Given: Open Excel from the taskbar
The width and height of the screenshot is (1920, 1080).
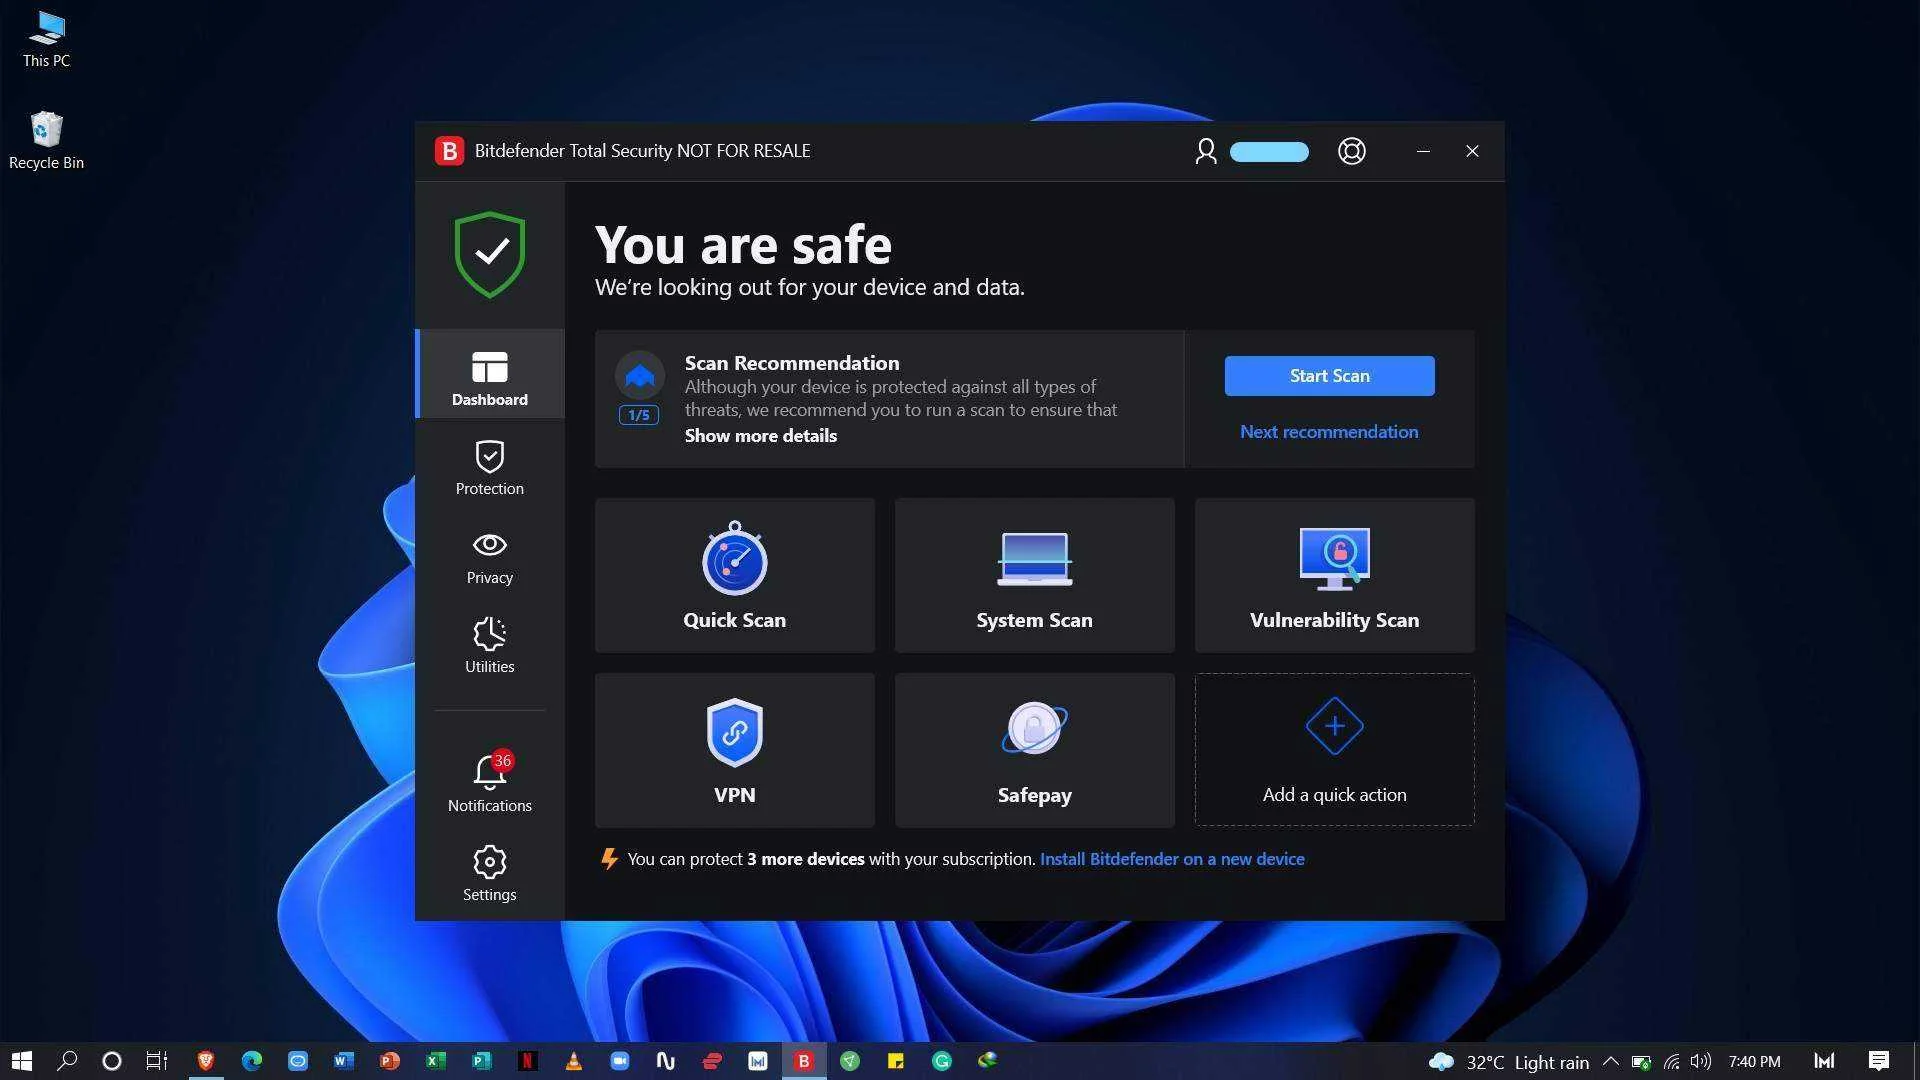Looking at the screenshot, I should point(436,1061).
